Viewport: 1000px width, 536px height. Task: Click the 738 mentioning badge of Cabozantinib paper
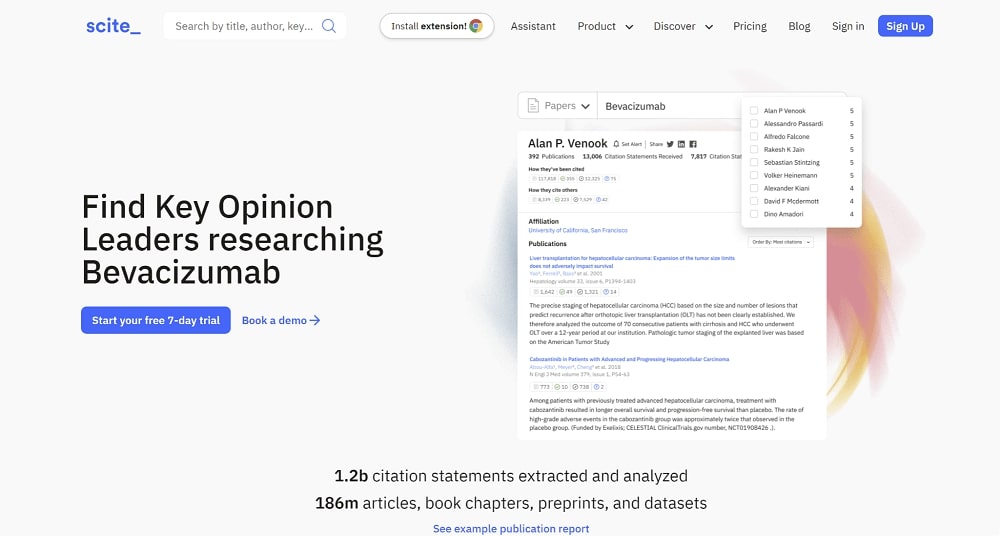click(581, 387)
